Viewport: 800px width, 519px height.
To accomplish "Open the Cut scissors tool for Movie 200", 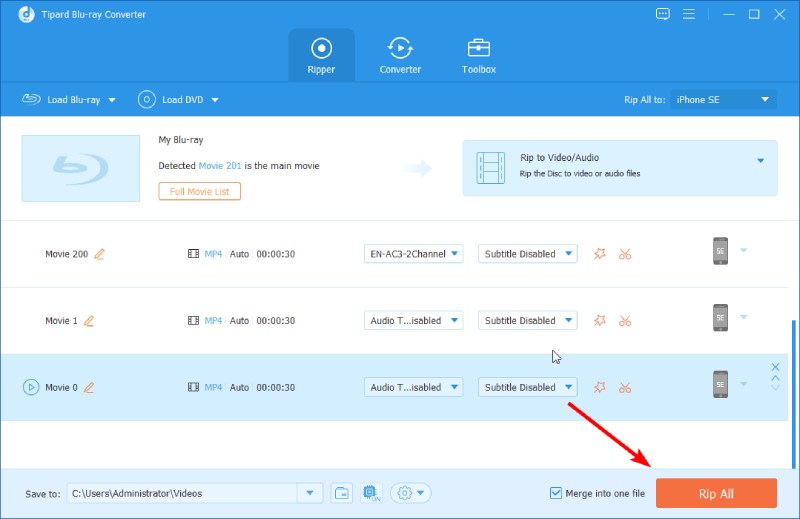I will (625, 254).
